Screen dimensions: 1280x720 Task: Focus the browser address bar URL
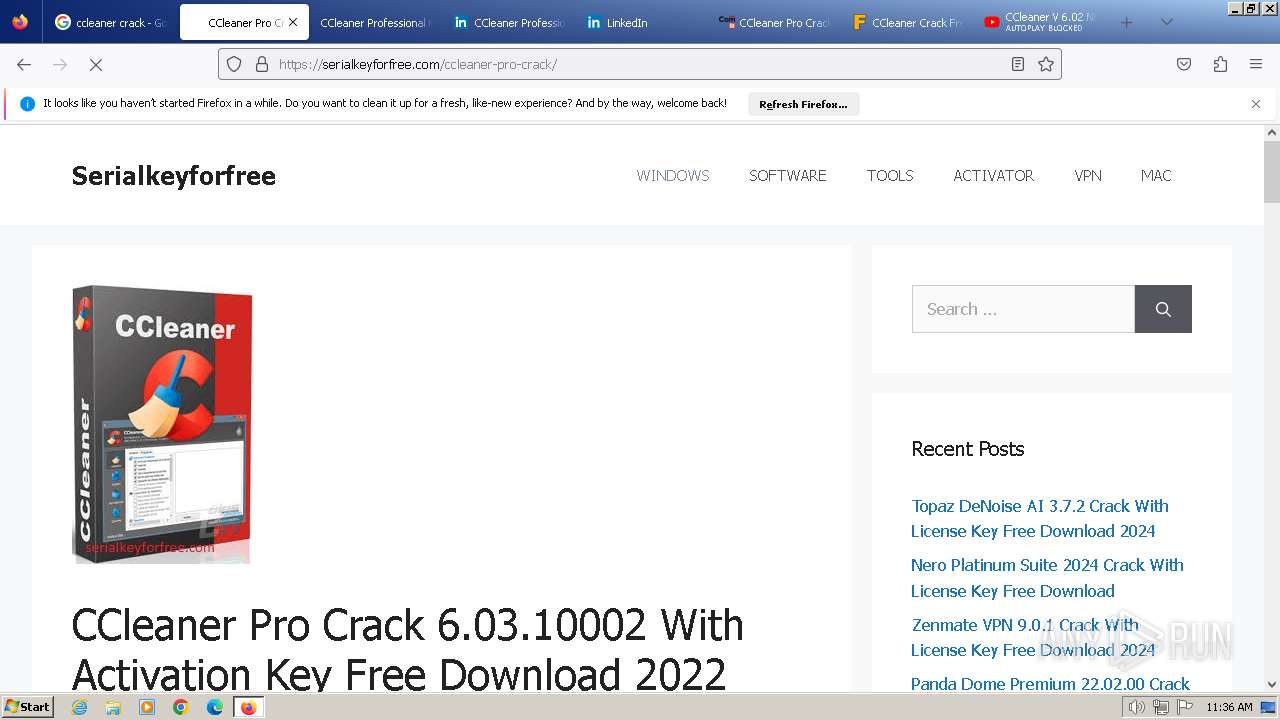pos(640,64)
